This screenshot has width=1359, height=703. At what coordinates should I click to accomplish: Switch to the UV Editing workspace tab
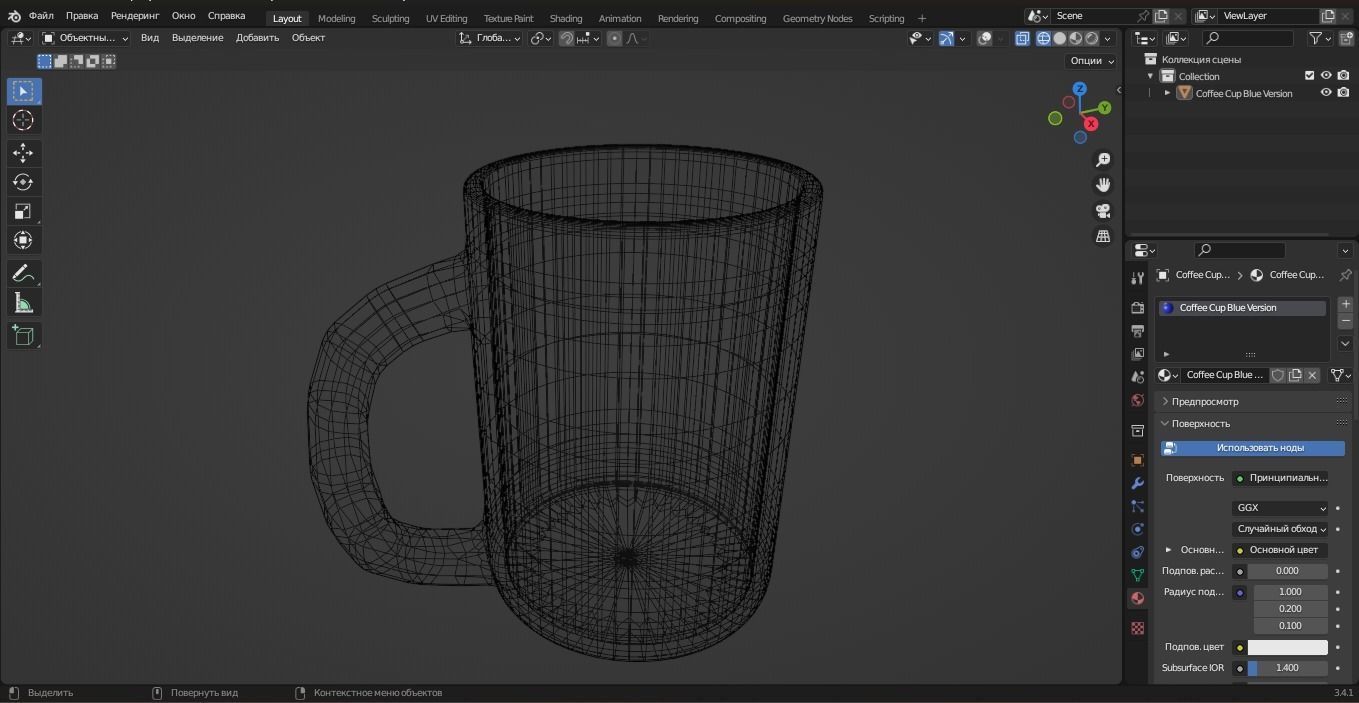446,18
